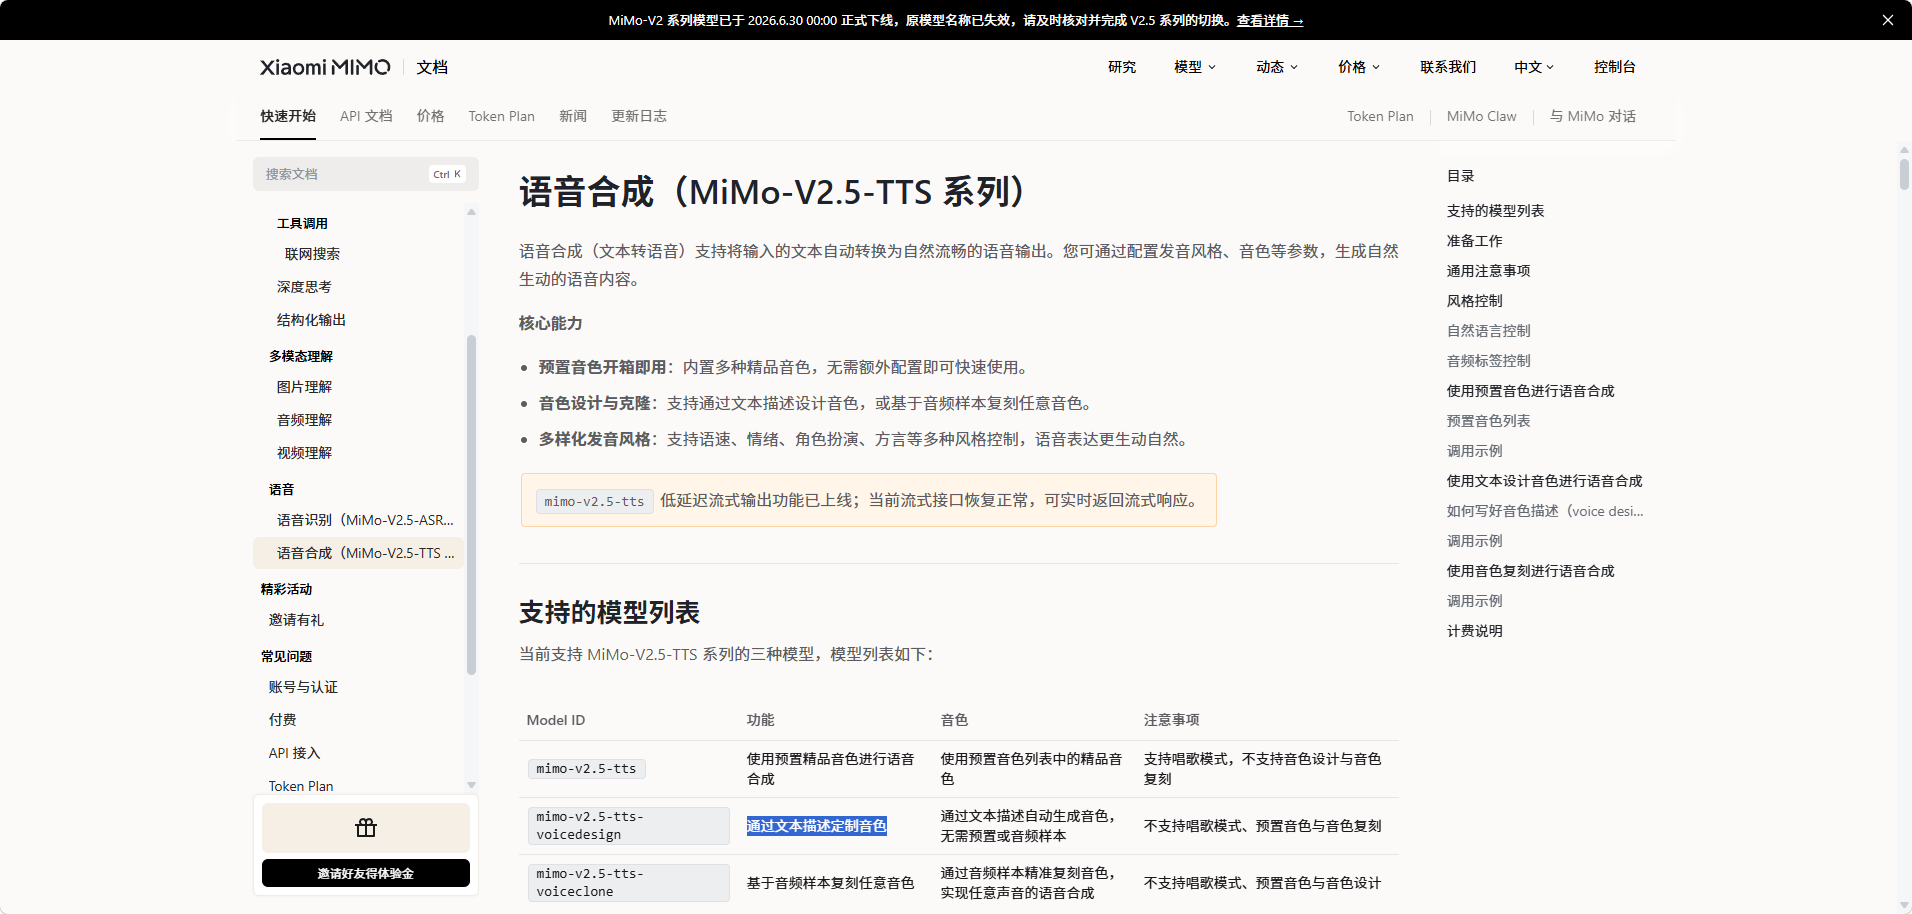Click the 文档 label beside the logo
The width and height of the screenshot is (1912, 914).
[x=432, y=67]
